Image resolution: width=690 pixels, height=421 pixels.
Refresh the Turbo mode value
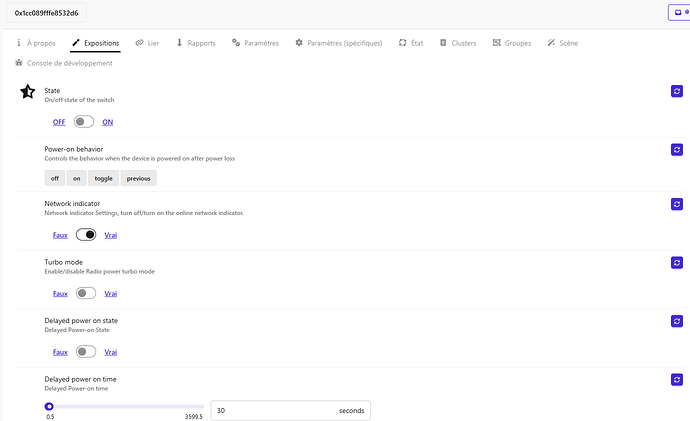(x=676, y=263)
